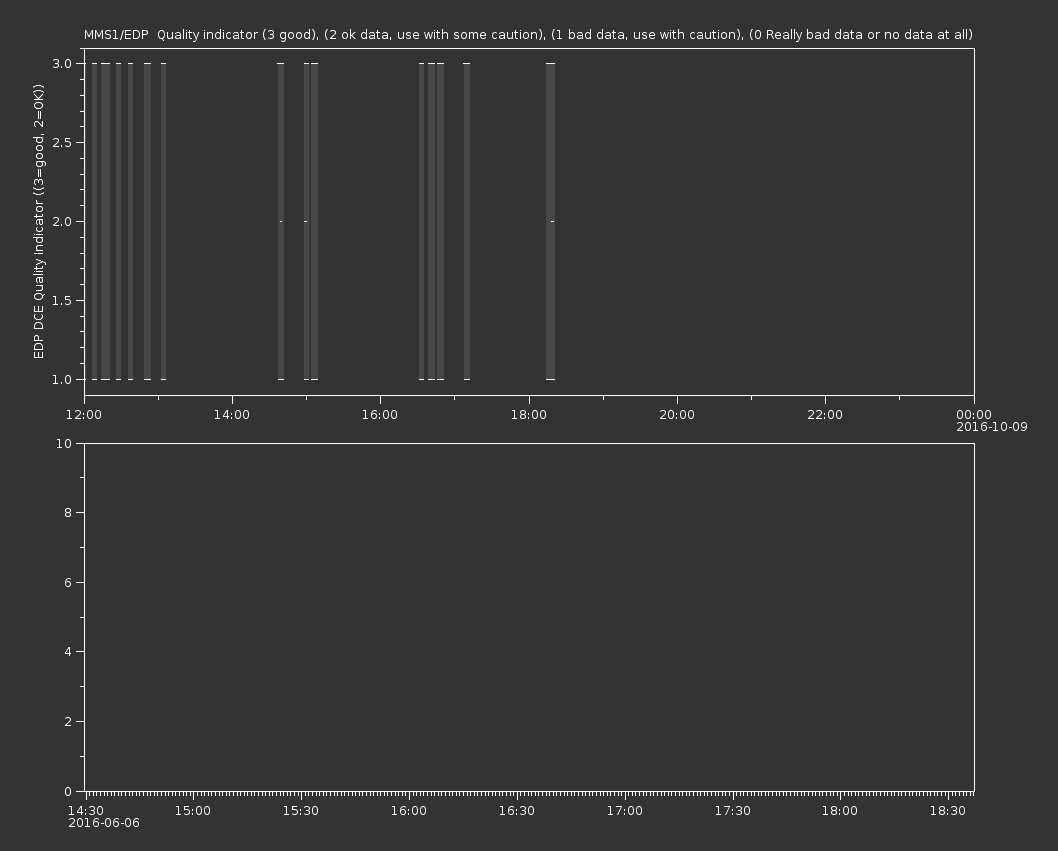Click the 22:00 time label on the upper plot
Viewport: 1058px width, 851px height.
coord(825,414)
